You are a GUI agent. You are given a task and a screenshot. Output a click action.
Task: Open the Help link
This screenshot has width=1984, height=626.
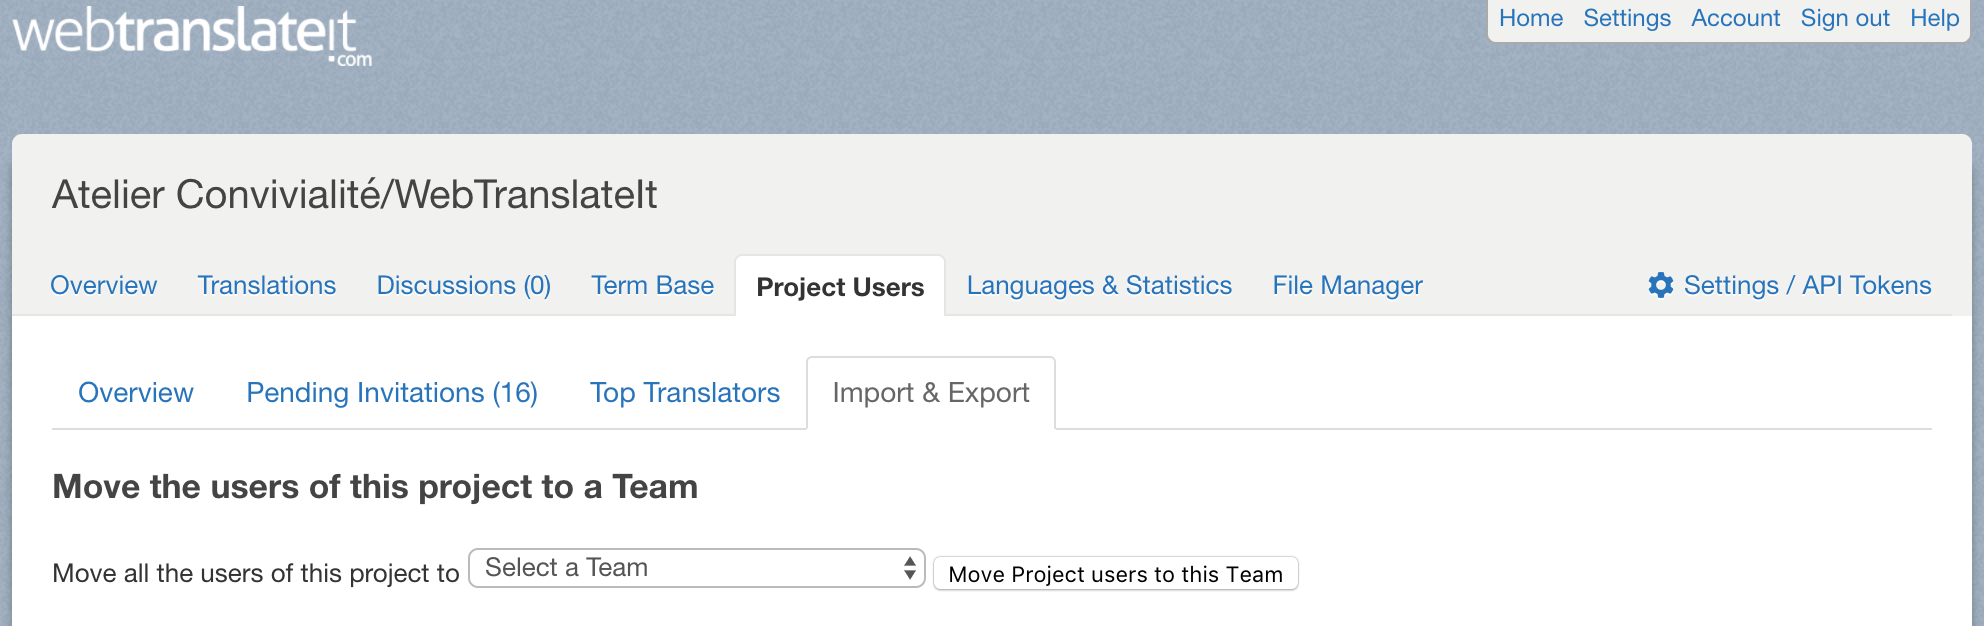tap(1934, 19)
